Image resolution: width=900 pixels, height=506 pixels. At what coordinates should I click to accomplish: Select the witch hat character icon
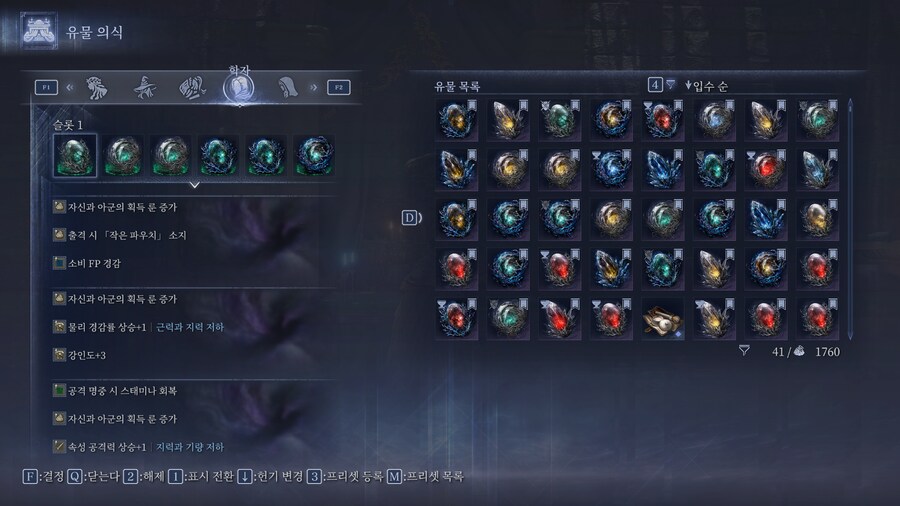(x=145, y=88)
